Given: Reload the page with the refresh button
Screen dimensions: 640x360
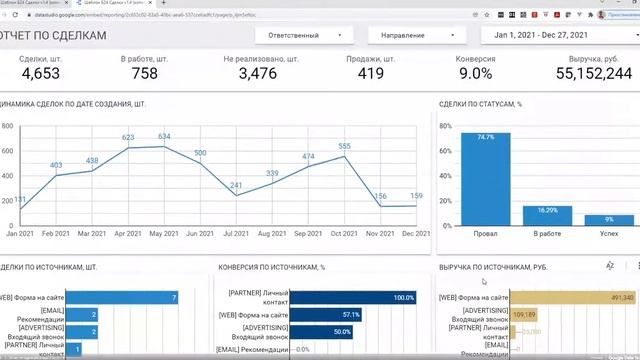Looking at the screenshot, I should point(15,15).
